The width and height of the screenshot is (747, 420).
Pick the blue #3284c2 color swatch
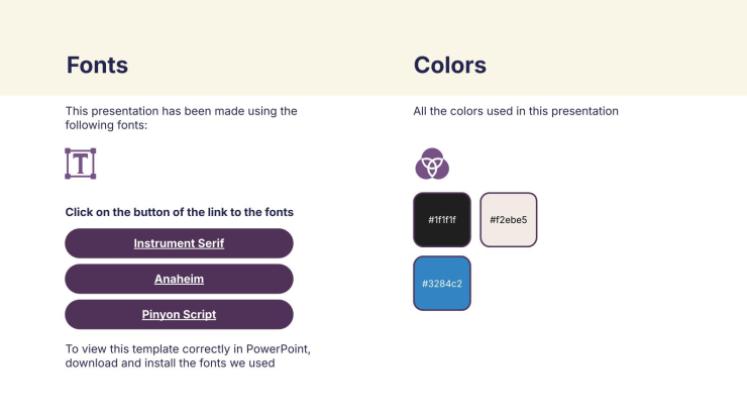point(441,283)
